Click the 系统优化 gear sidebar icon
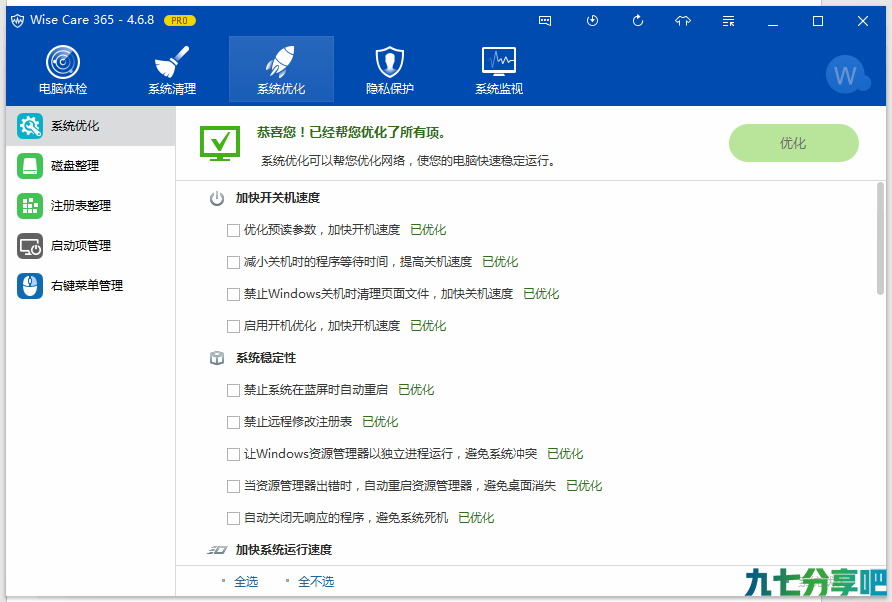 pyautogui.click(x=30, y=126)
